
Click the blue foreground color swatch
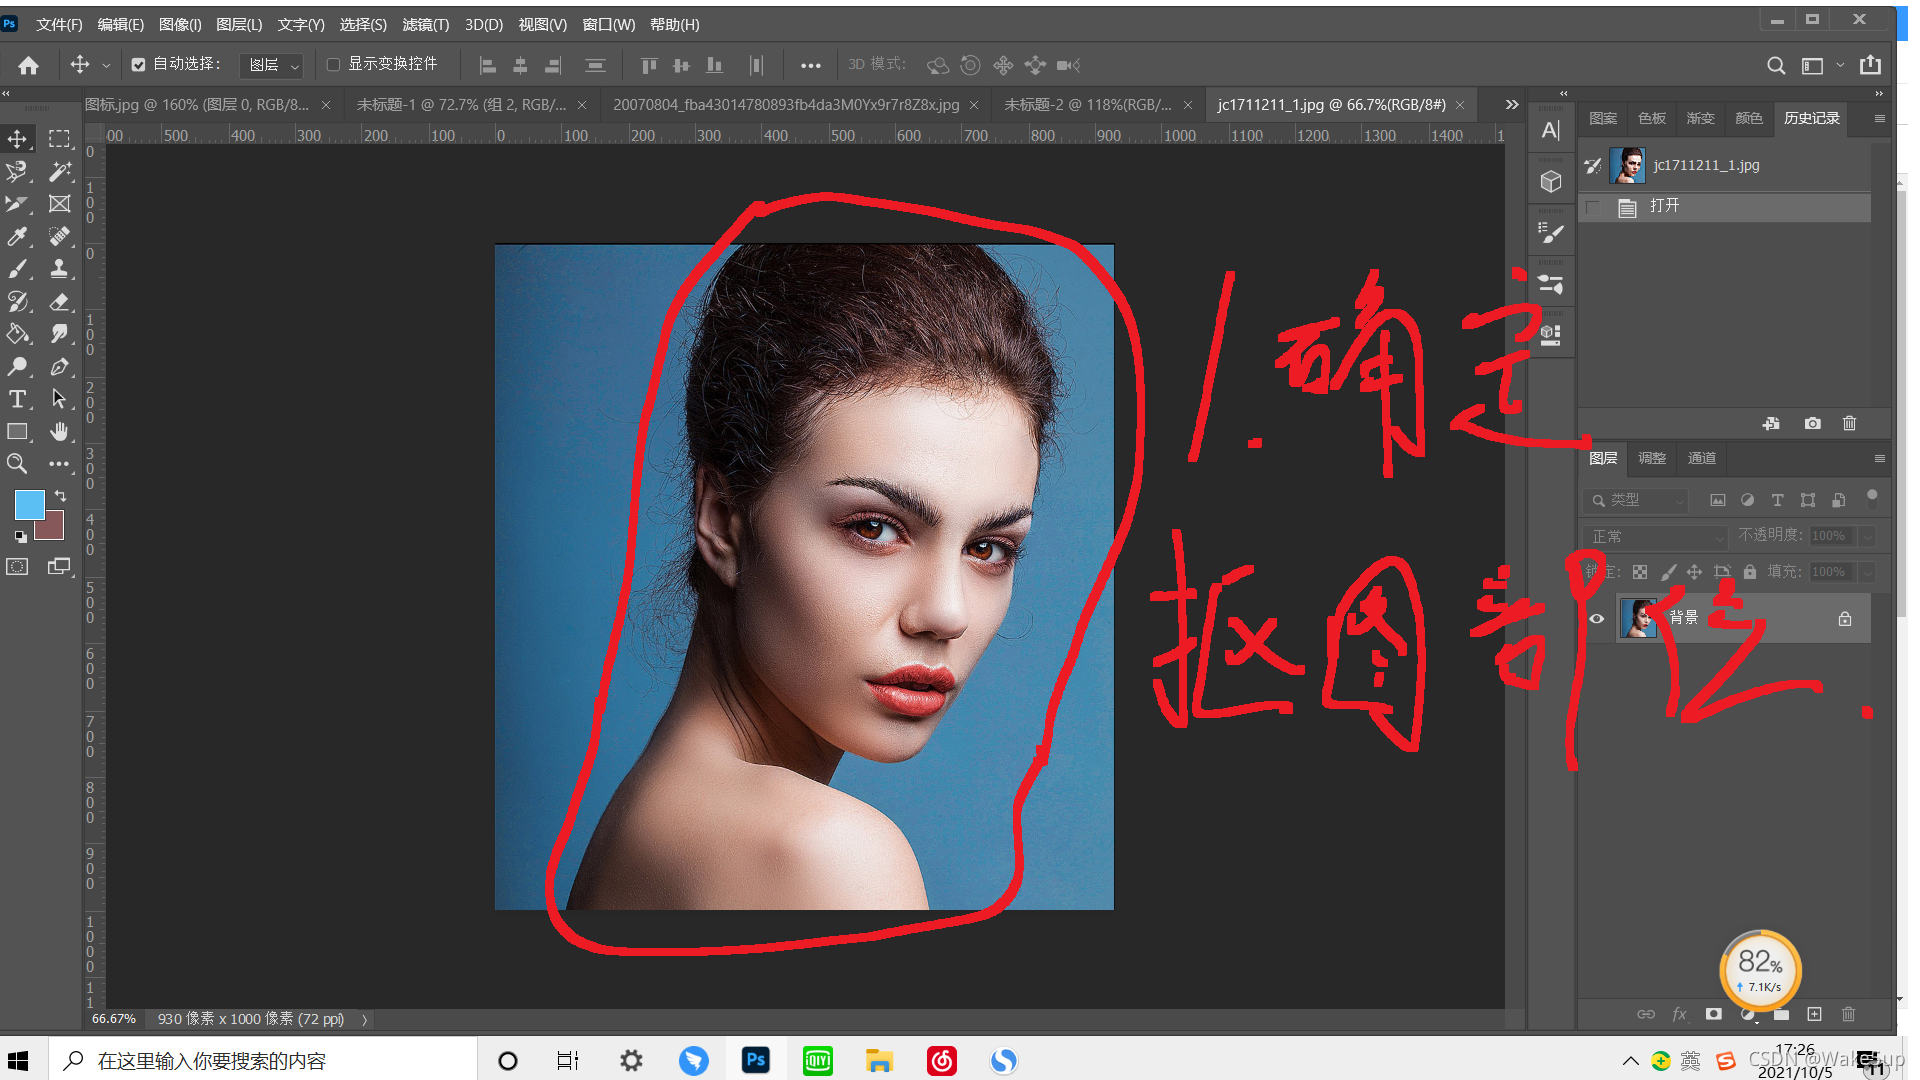click(29, 505)
